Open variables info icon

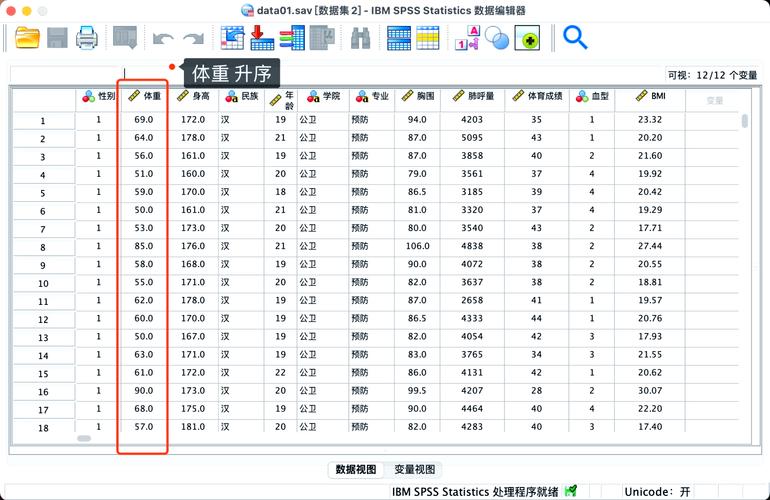click(x=292, y=38)
